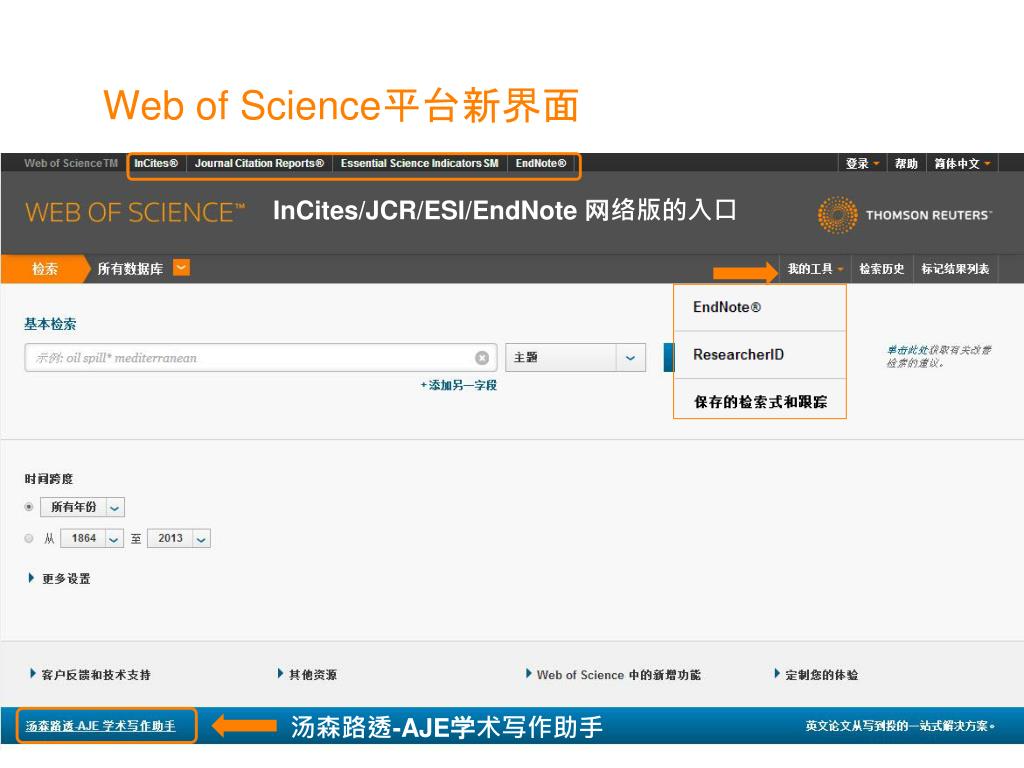The width and height of the screenshot is (1024, 768).
Task: Expand Web of Science 中的新增功能
Action: click(x=613, y=675)
